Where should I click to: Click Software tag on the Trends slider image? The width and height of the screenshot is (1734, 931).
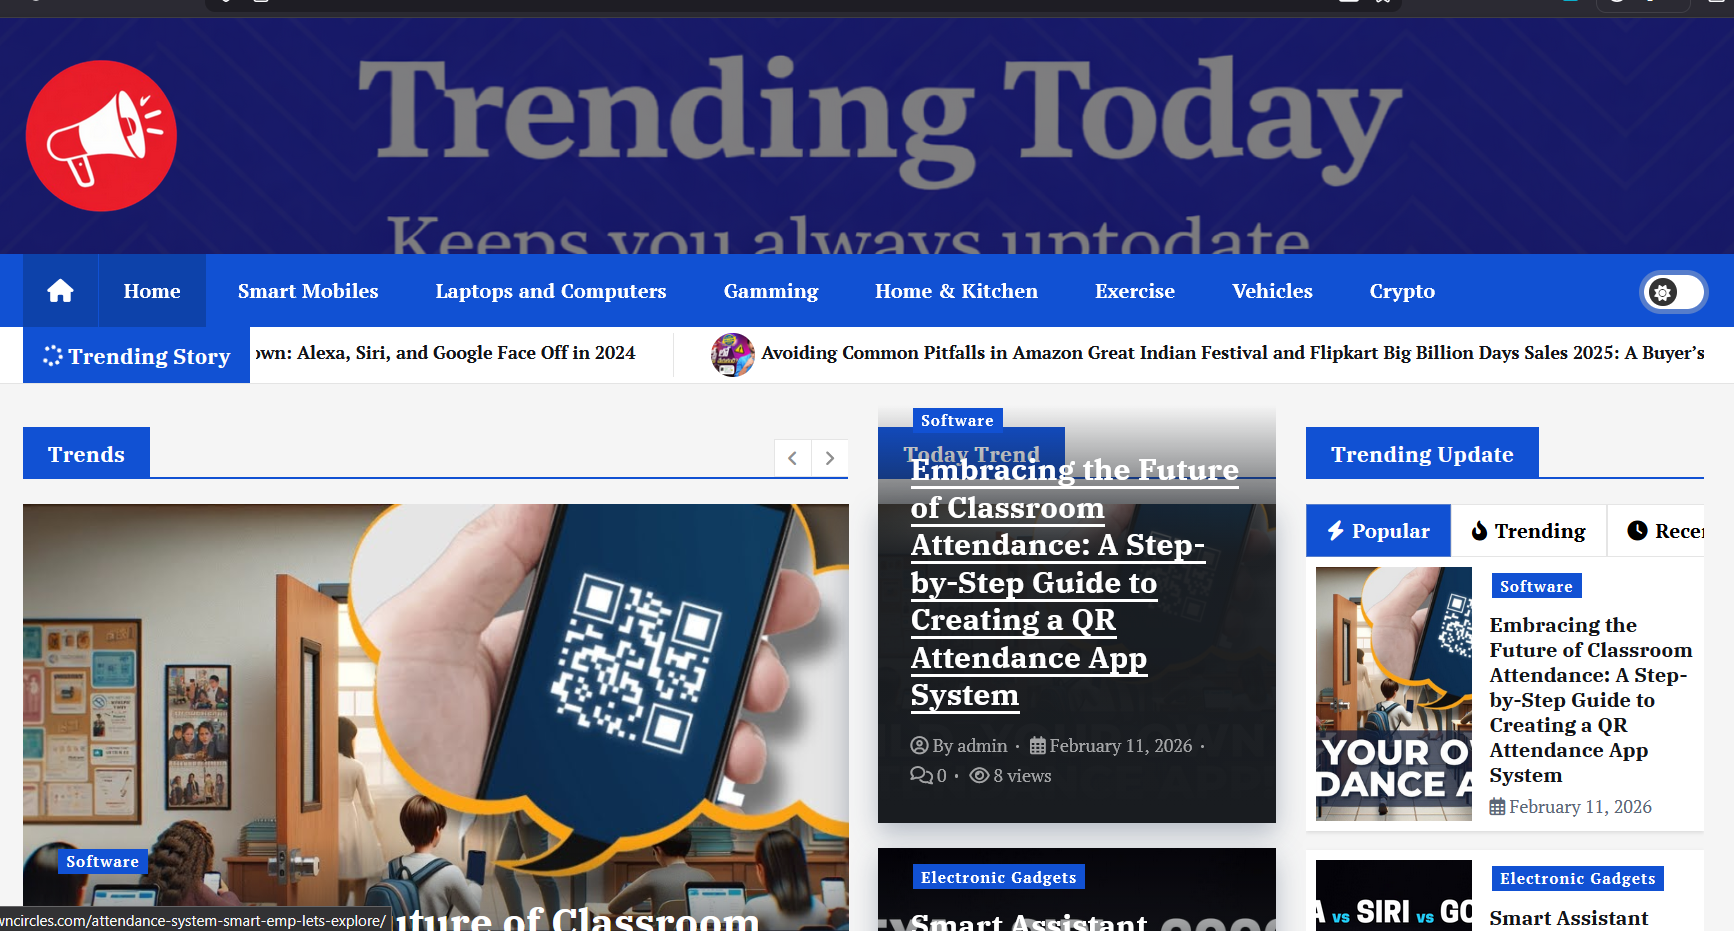pos(102,861)
